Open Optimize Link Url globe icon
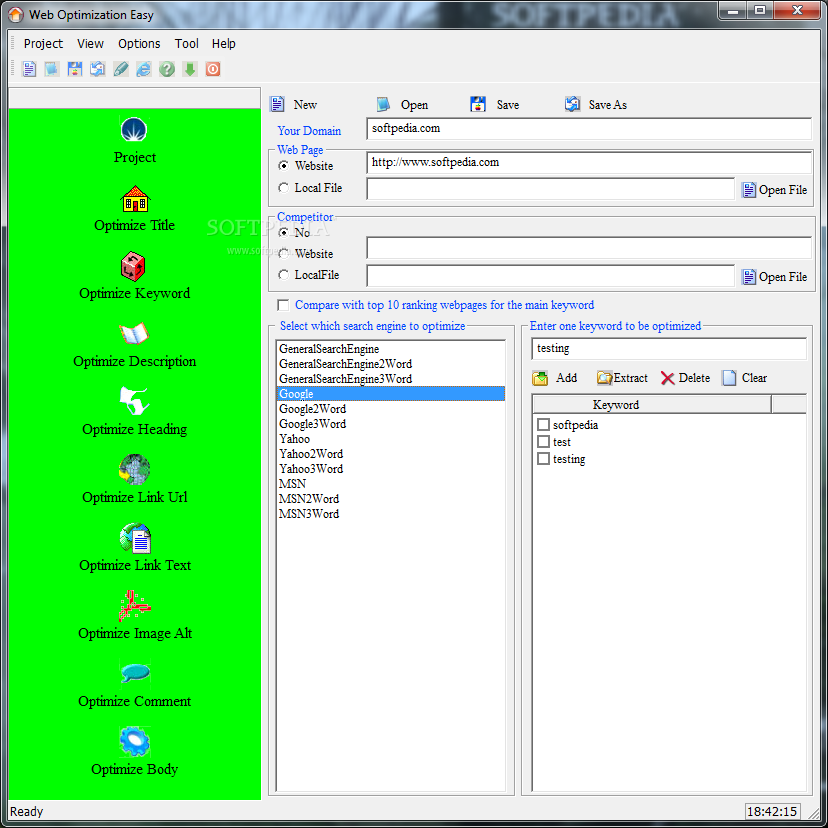The width and height of the screenshot is (828, 828). (134, 469)
